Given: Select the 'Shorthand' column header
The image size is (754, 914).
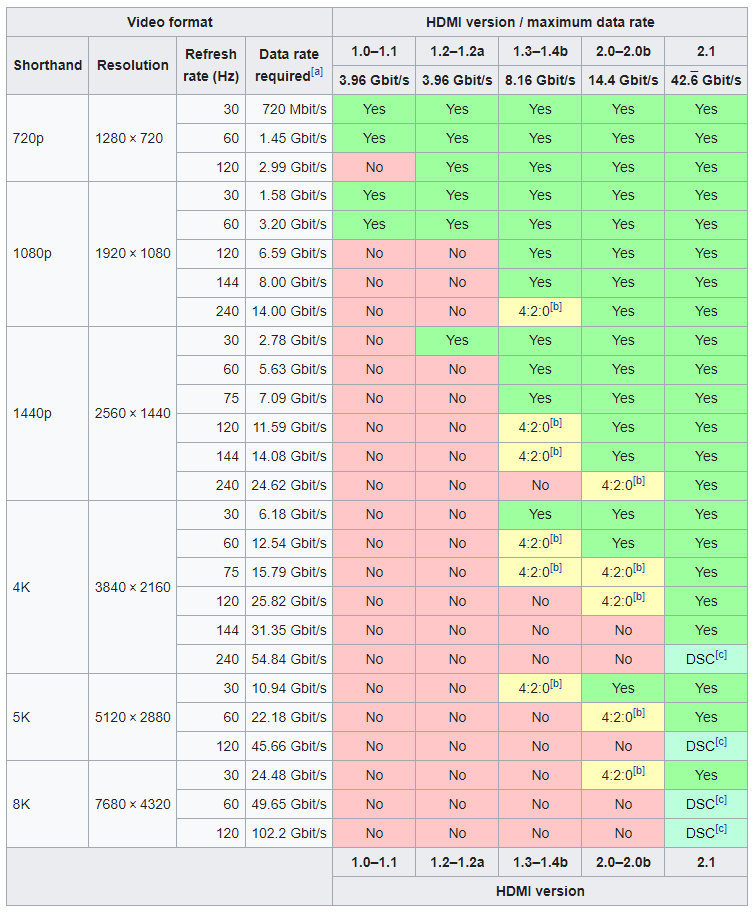Looking at the screenshot, I should tap(48, 65).
